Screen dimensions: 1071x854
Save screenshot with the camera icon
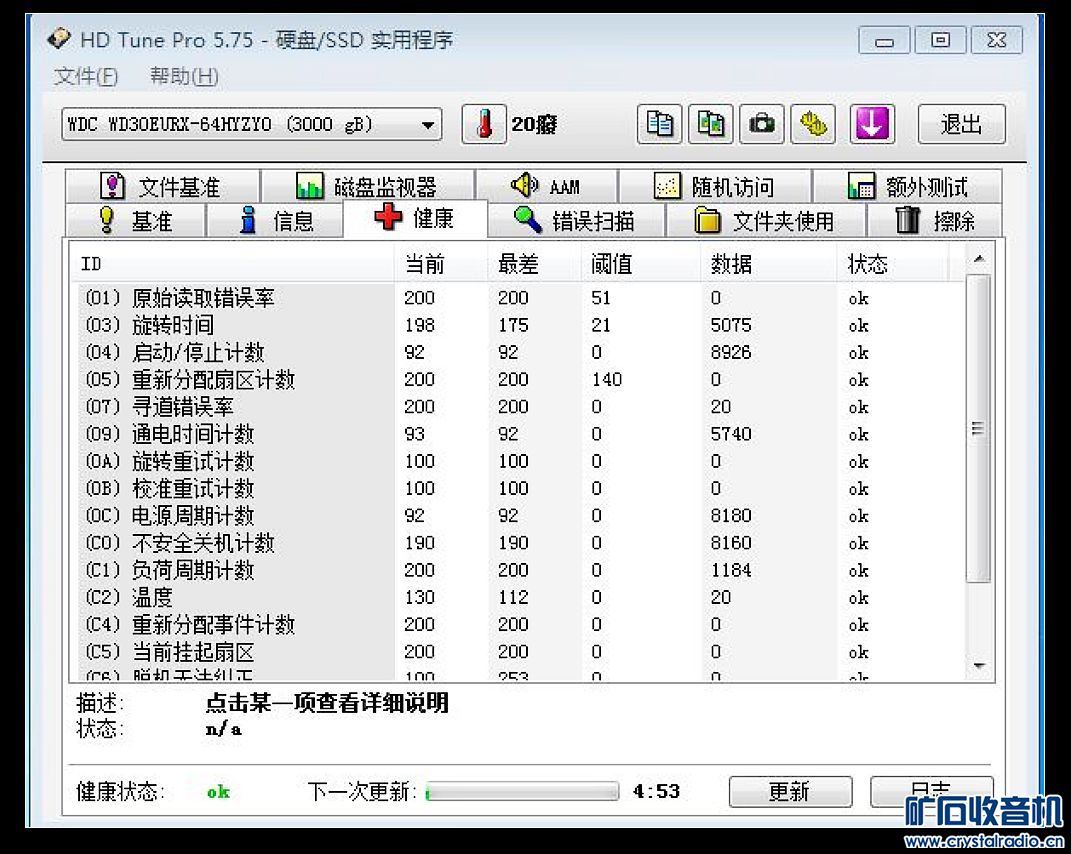pyautogui.click(x=762, y=124)
